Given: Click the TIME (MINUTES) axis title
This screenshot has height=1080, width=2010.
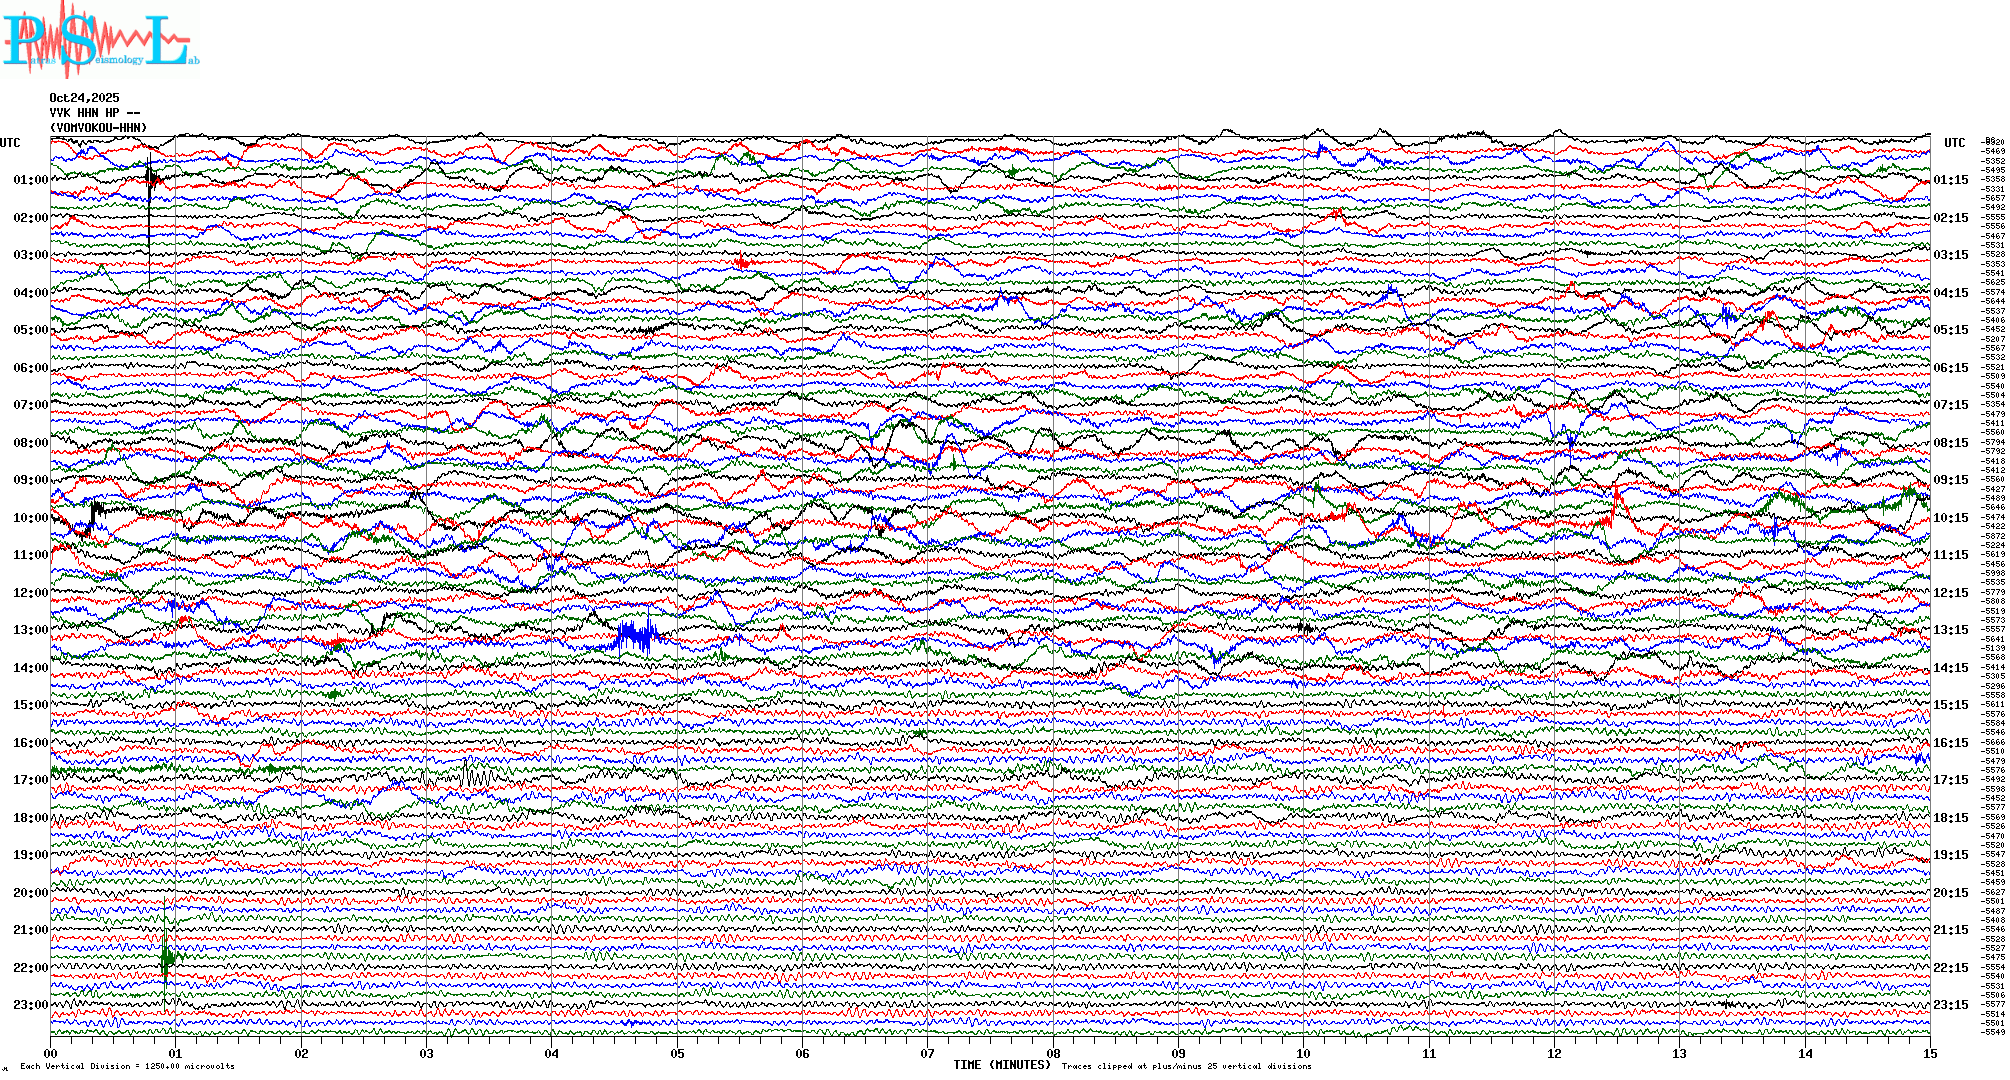Looking at the screenshot, I should click(1002, 1065).
